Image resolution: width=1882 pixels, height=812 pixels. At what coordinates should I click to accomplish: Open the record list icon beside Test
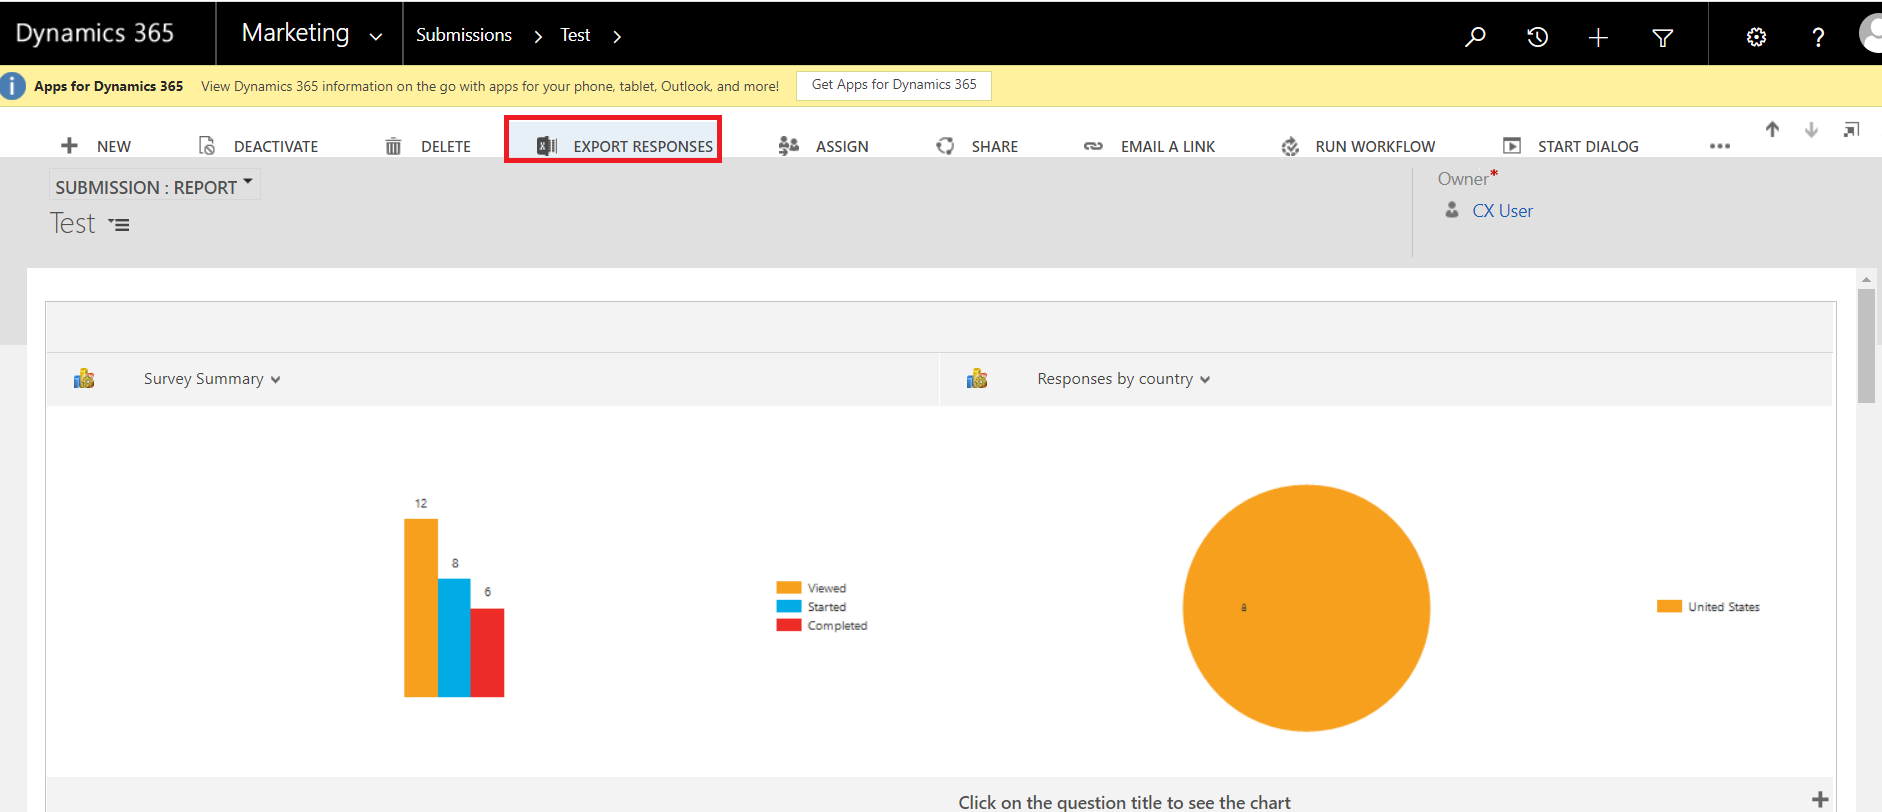pyautogui.click(x=119, y=225)
